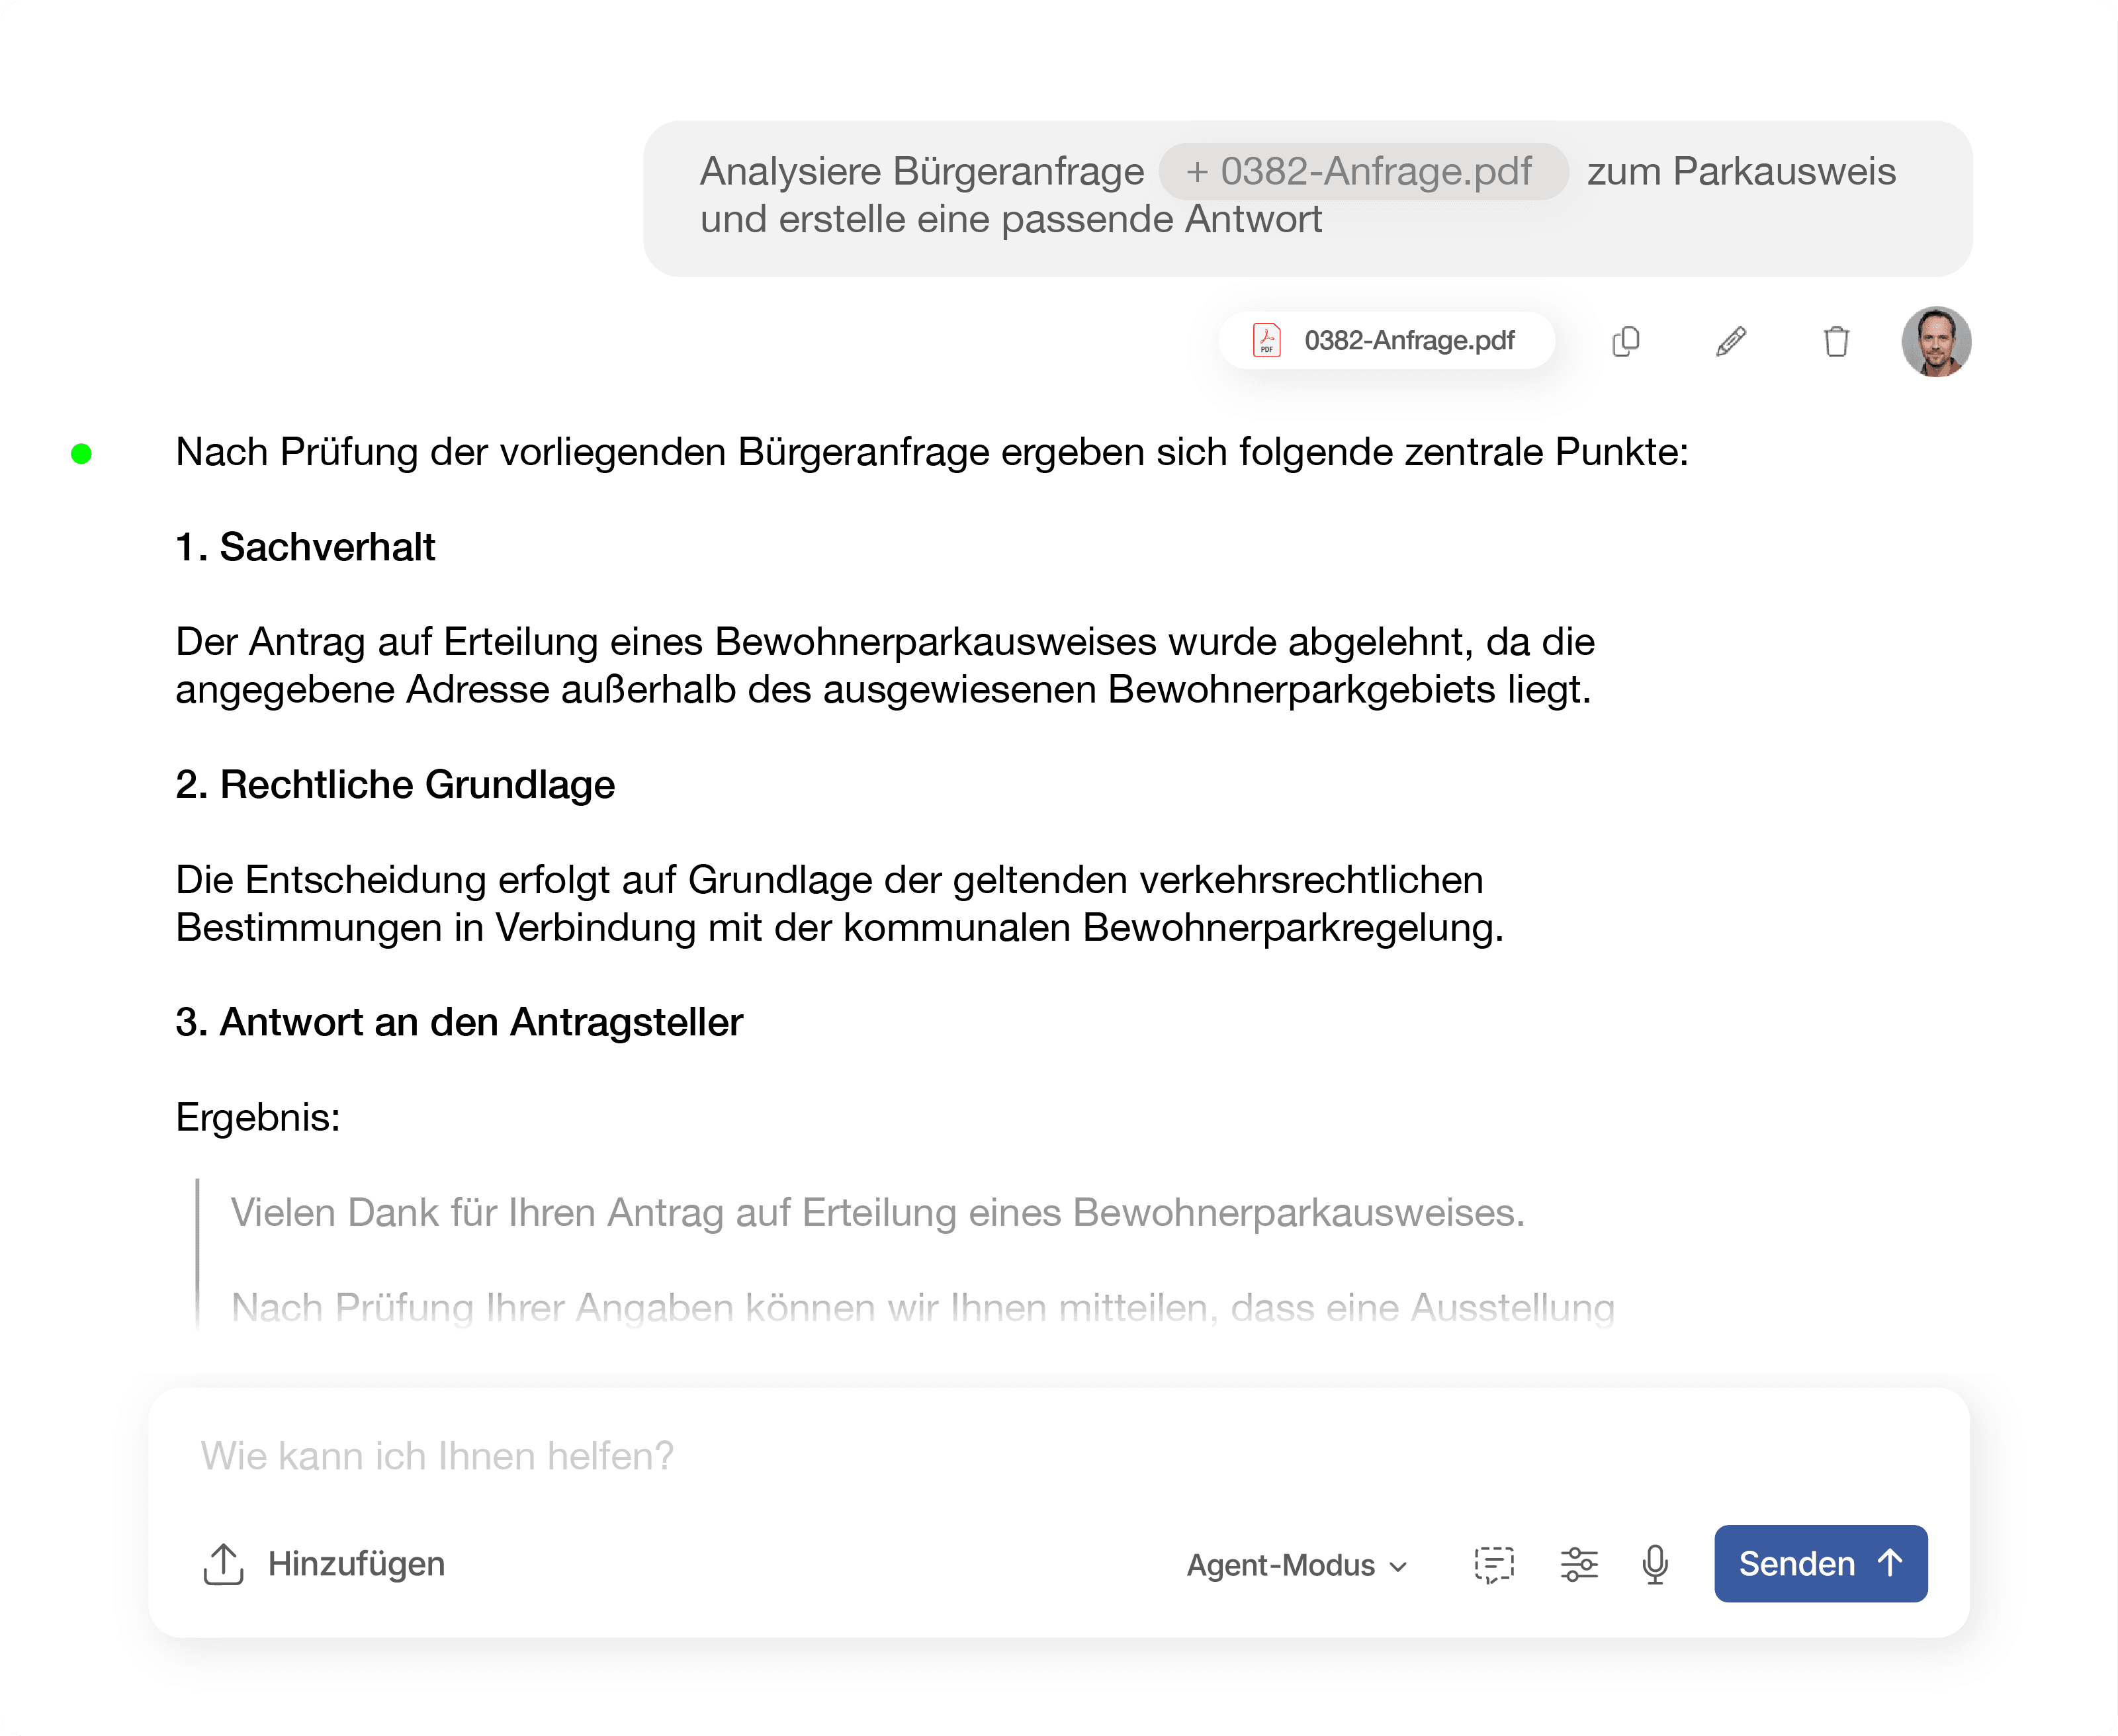The image size is (2118, 1736).
Task: Click the red PDF file icon
Action: click(1267, 341)
